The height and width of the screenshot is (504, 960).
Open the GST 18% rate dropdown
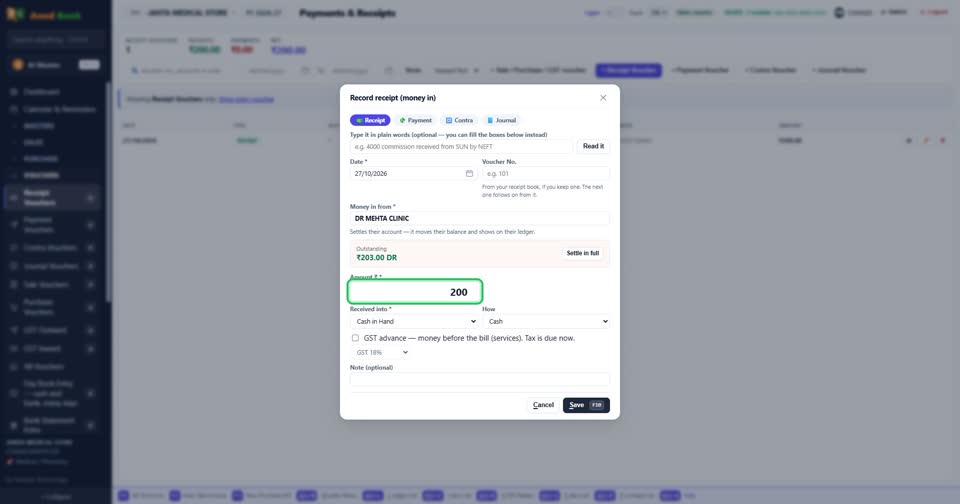tap(381, 353)
